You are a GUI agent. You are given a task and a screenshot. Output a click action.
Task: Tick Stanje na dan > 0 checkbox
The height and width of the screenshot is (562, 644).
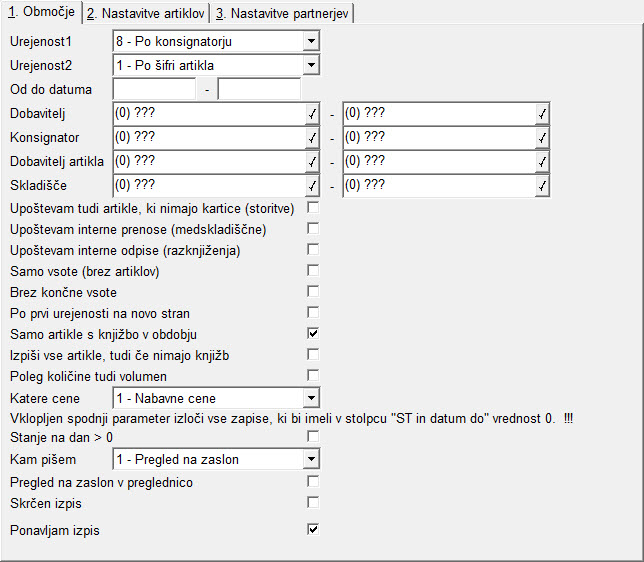coord(313,436)
